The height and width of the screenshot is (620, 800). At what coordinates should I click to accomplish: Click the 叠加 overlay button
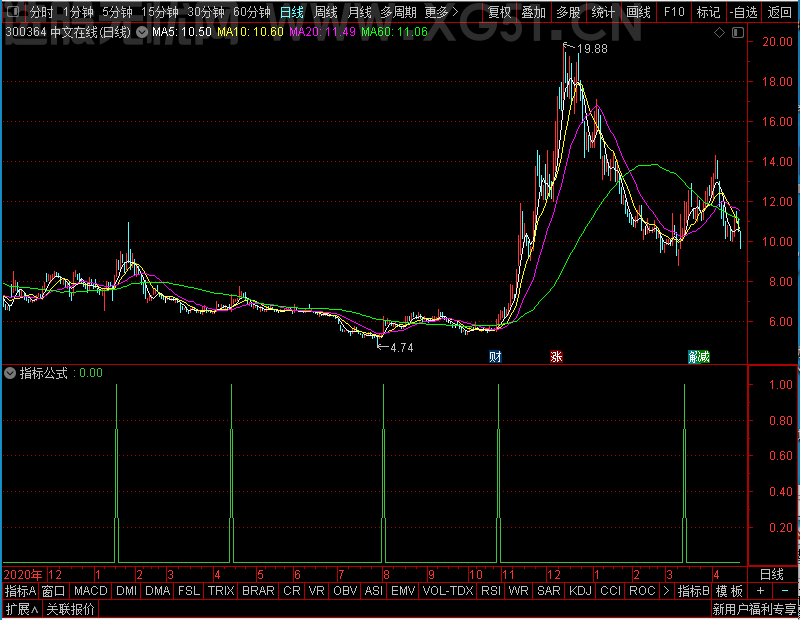click(534, 12)
